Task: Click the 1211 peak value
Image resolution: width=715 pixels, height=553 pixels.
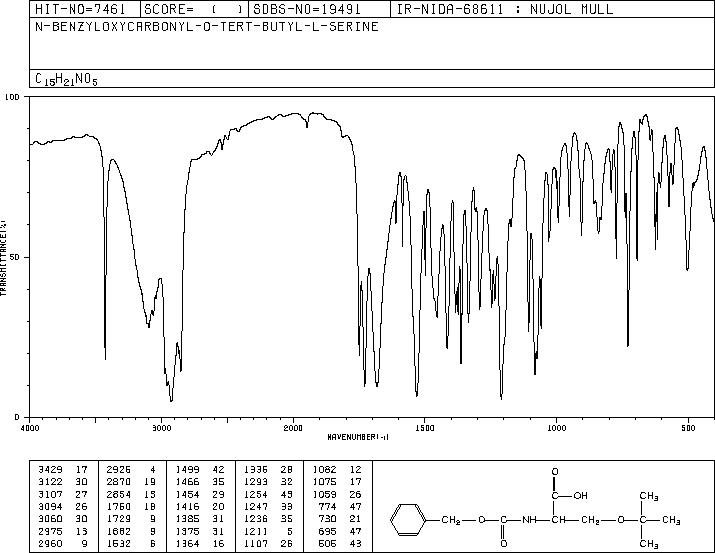Action: pos(256,531)
